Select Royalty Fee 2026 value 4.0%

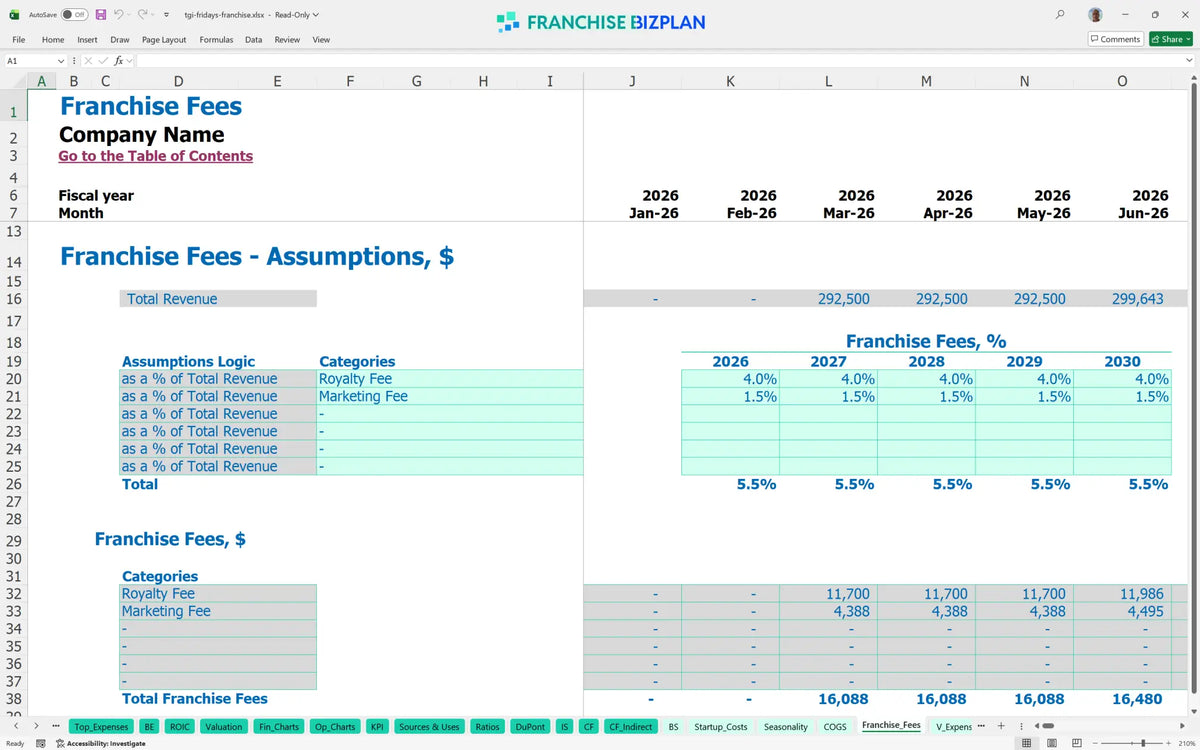[730, 379]
